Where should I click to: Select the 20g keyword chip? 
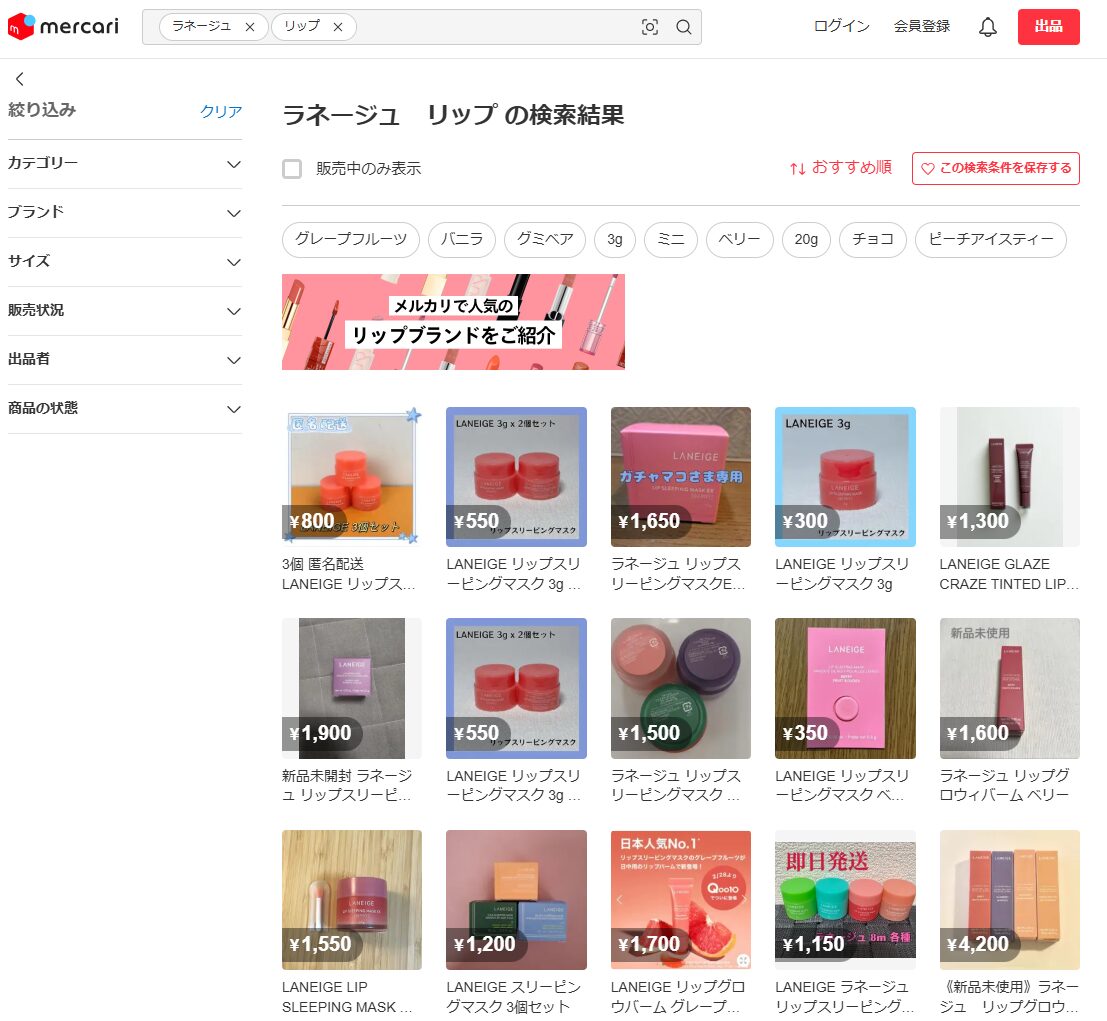click(x=806, y=239)
